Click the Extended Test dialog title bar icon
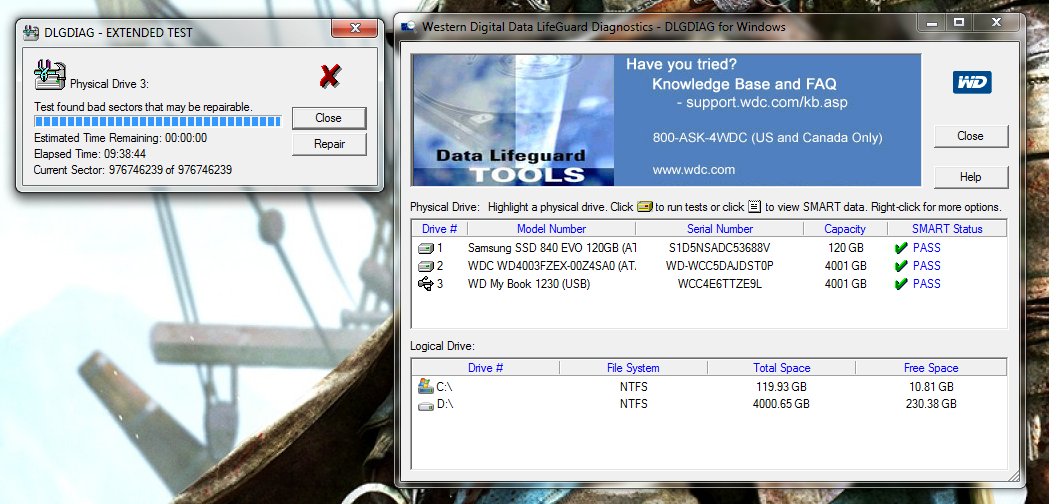 31,32
